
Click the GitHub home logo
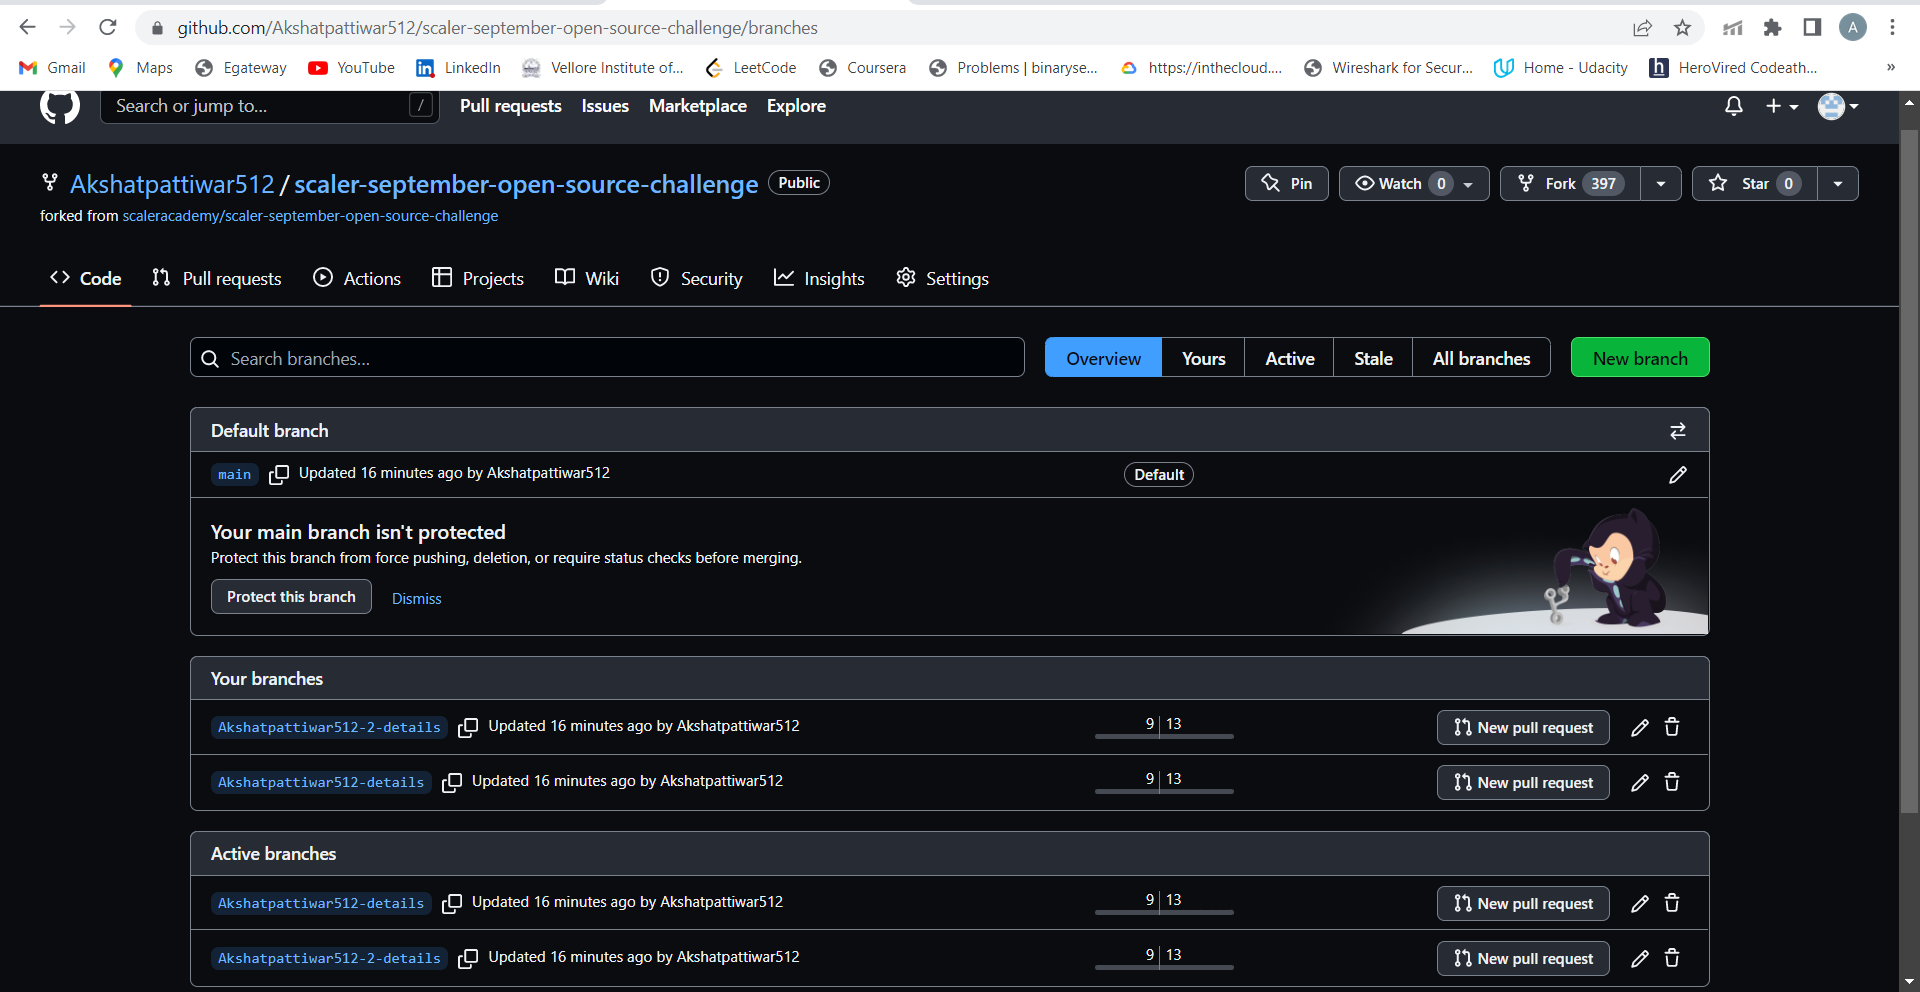[59, 106]
